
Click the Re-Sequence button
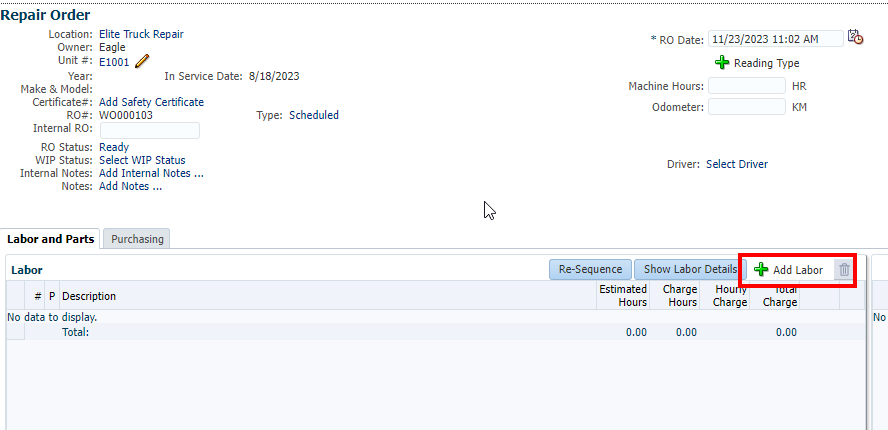point(590,269)
